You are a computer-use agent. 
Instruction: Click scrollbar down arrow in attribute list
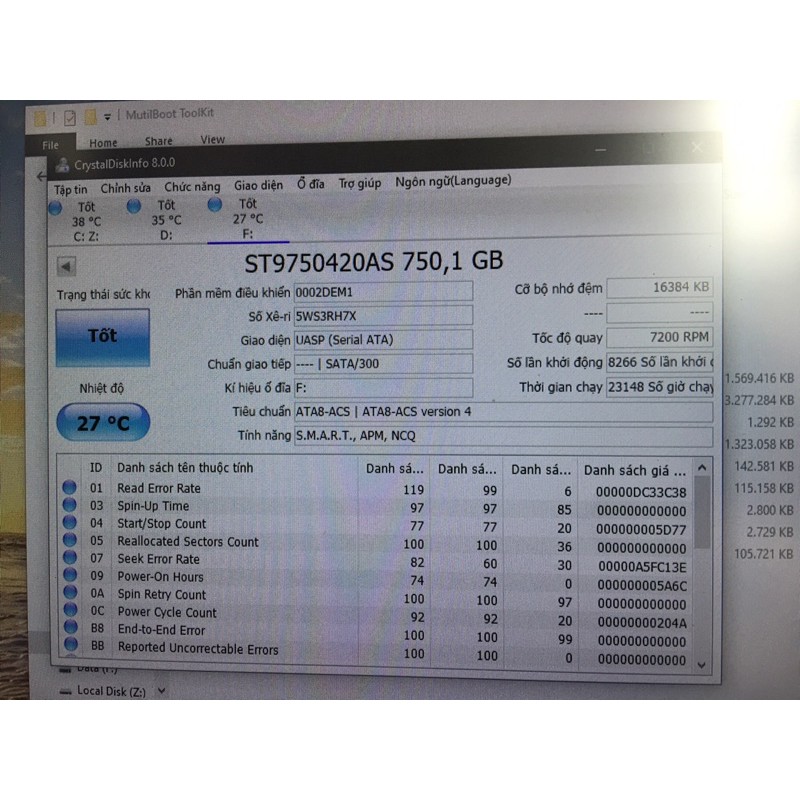tap(702, 664)
